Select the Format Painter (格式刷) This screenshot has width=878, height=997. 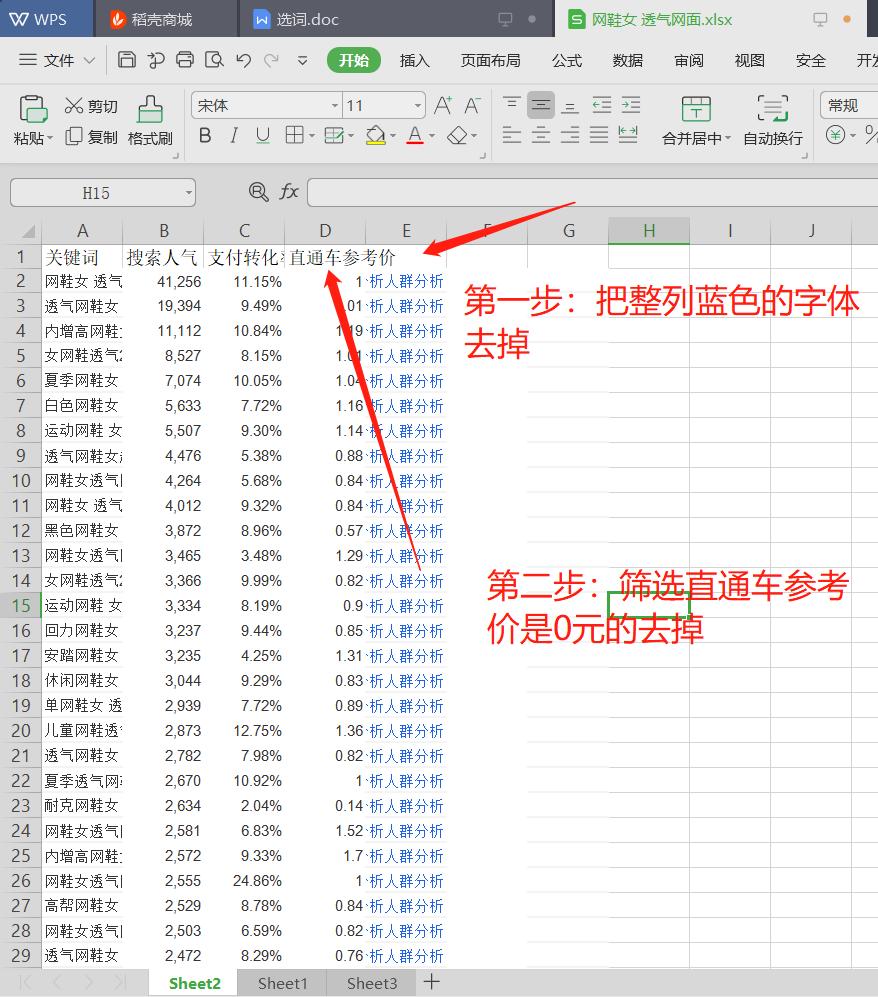click(150, 121)
